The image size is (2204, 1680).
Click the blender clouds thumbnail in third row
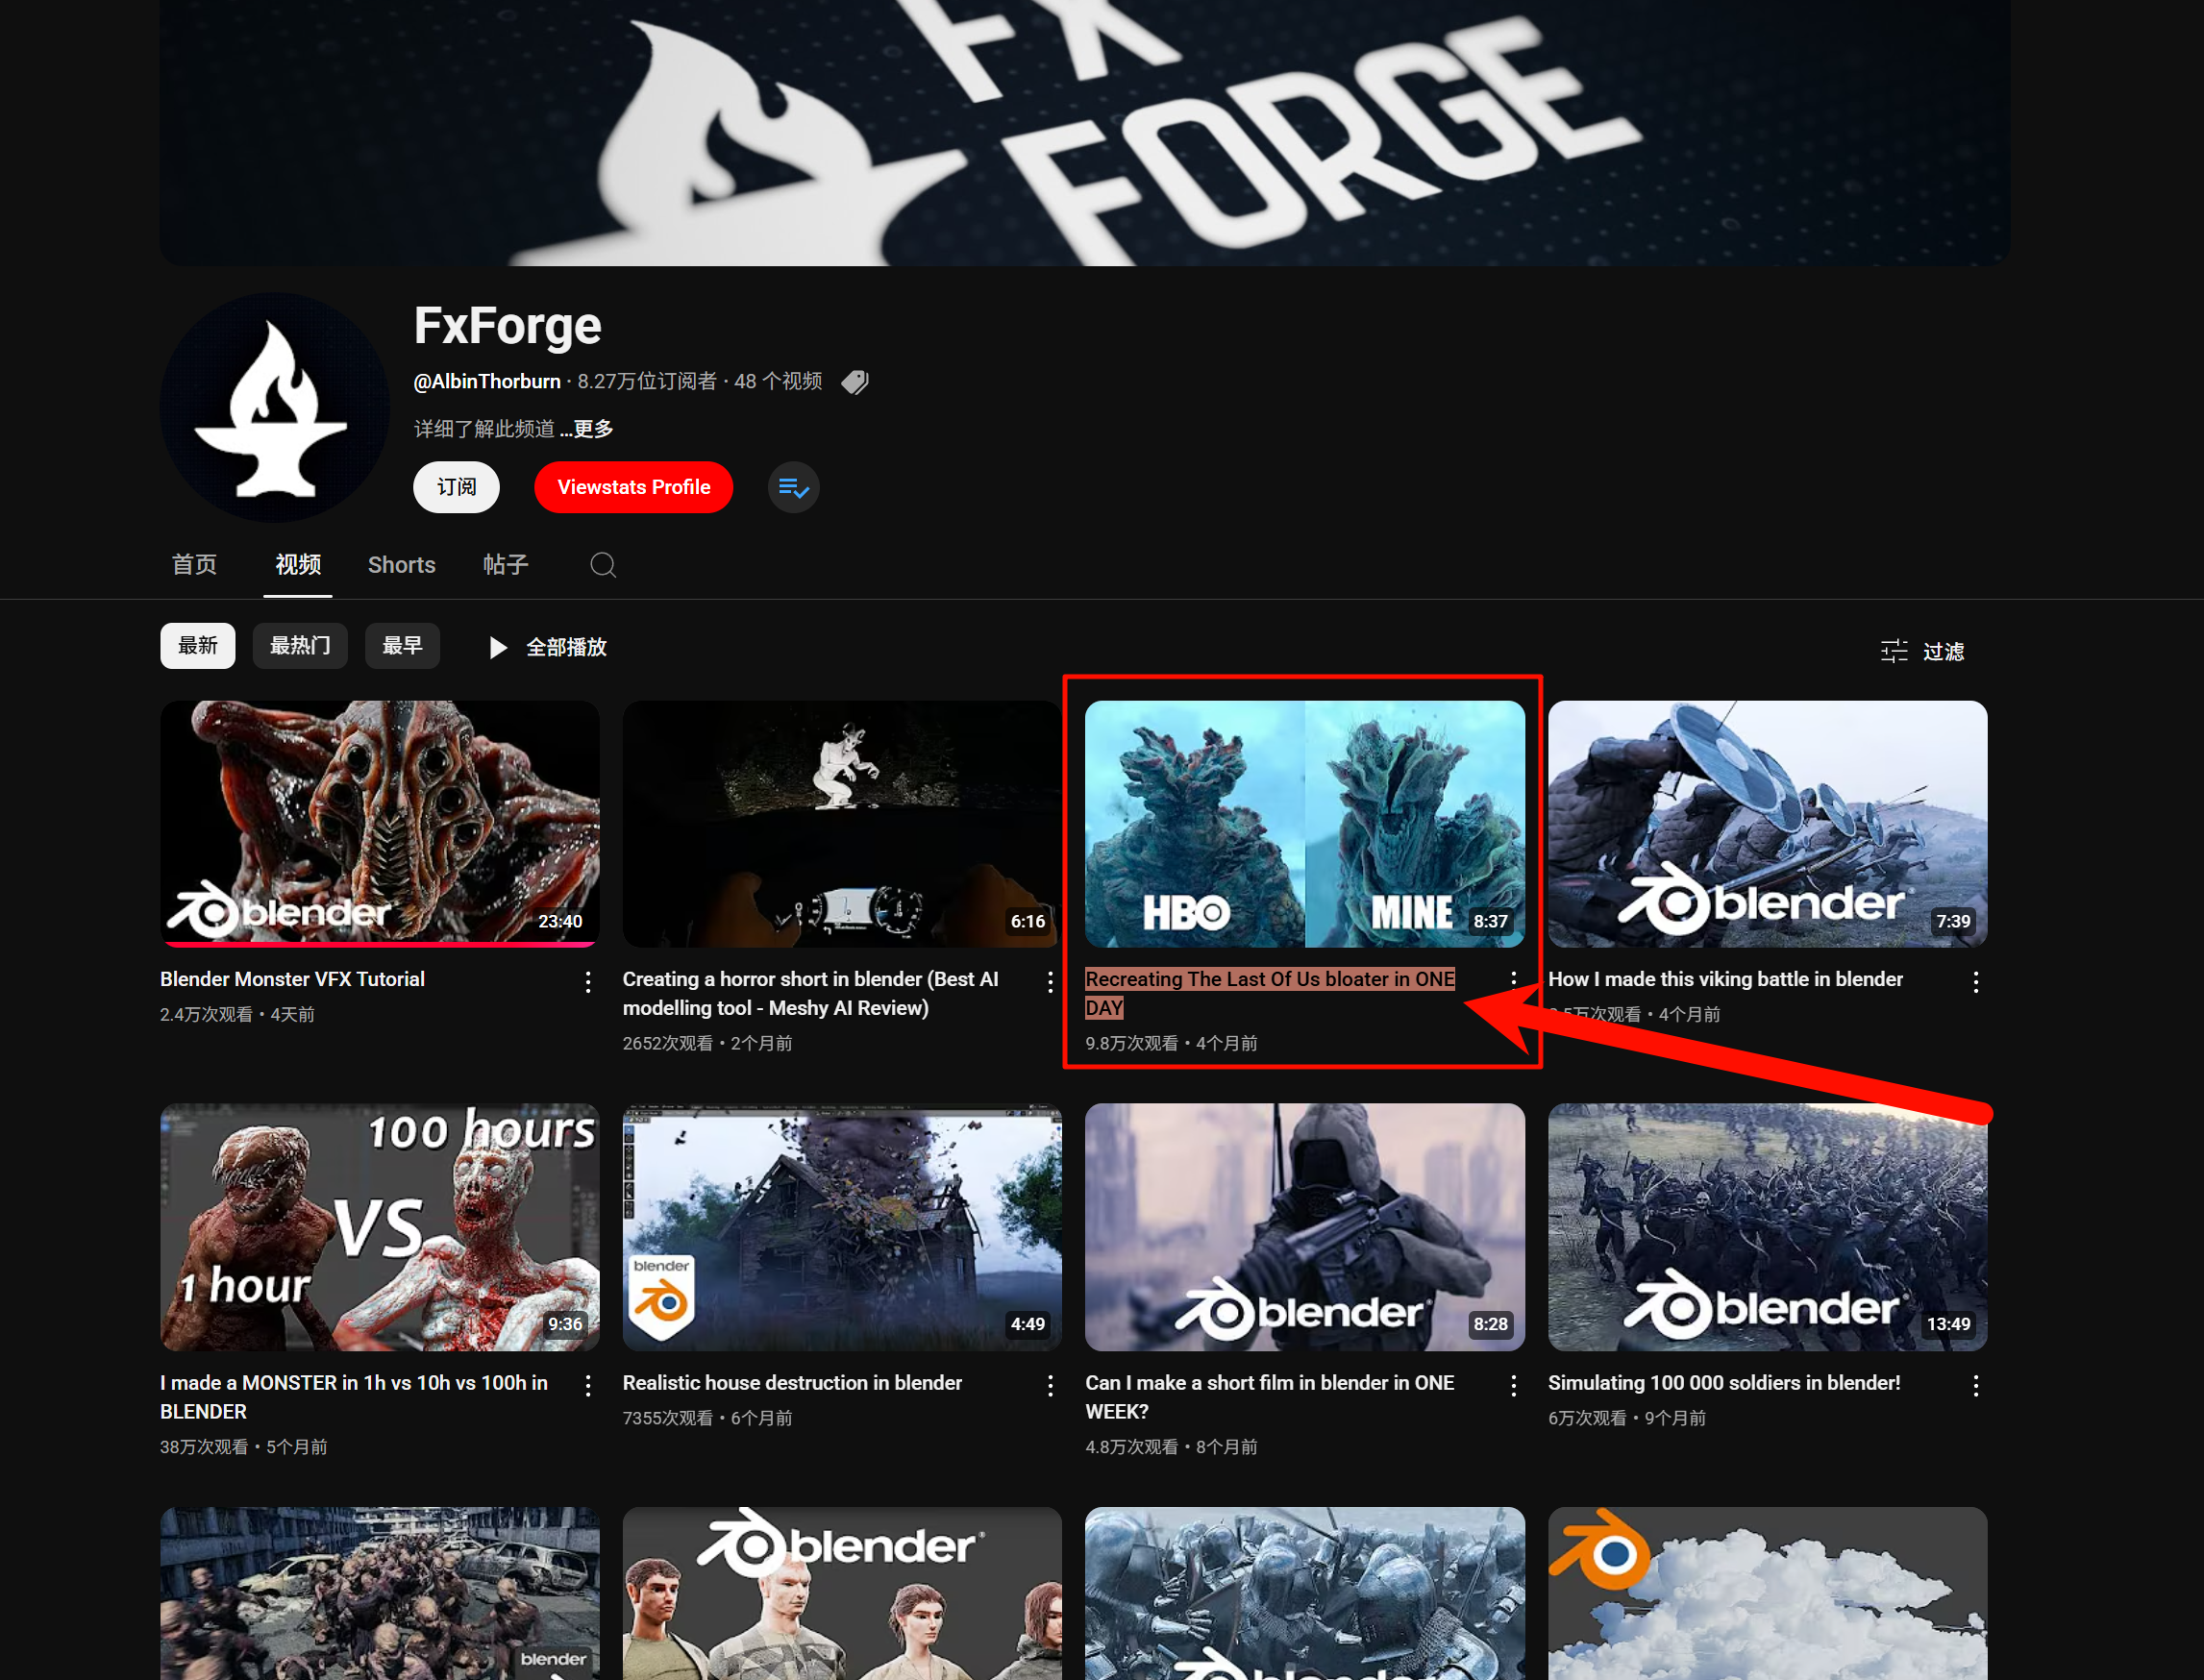click(x=1768, y=1594)
